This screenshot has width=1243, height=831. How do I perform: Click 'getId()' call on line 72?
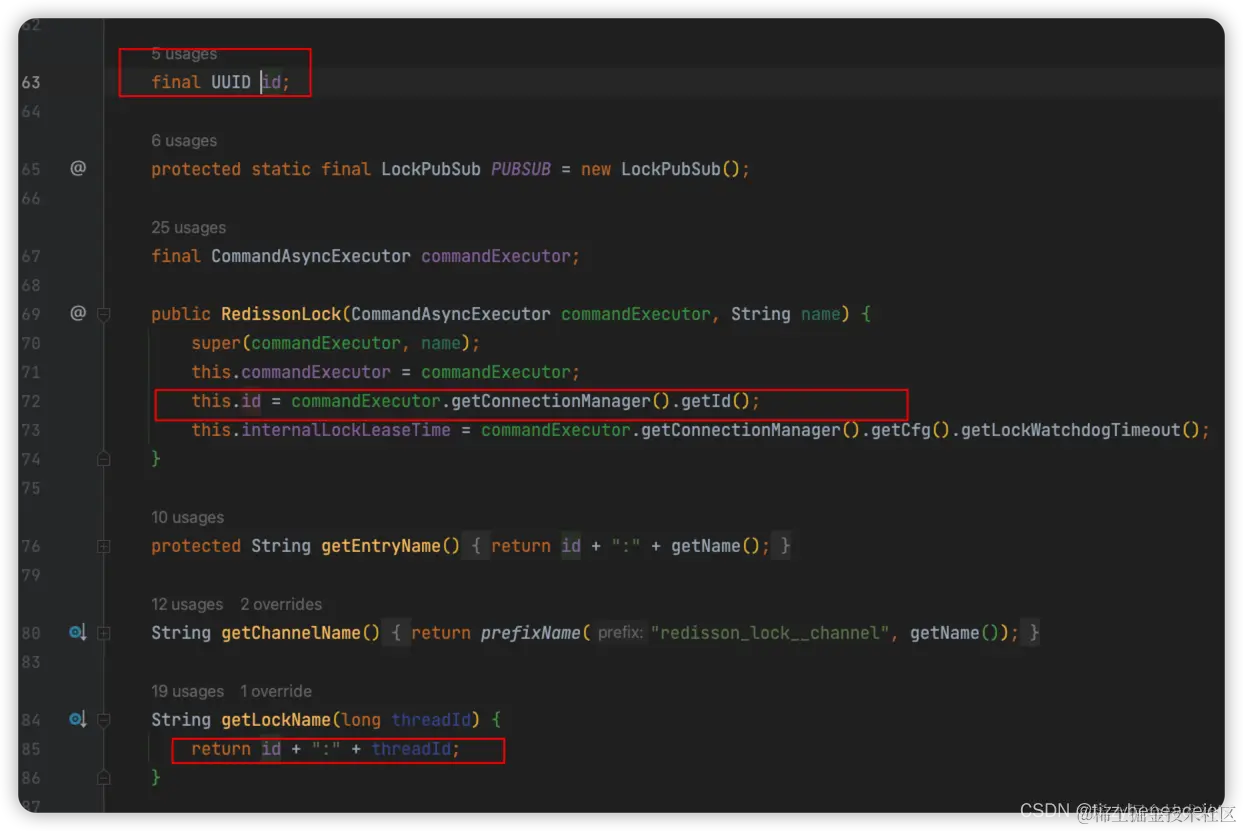coord(715,401)
